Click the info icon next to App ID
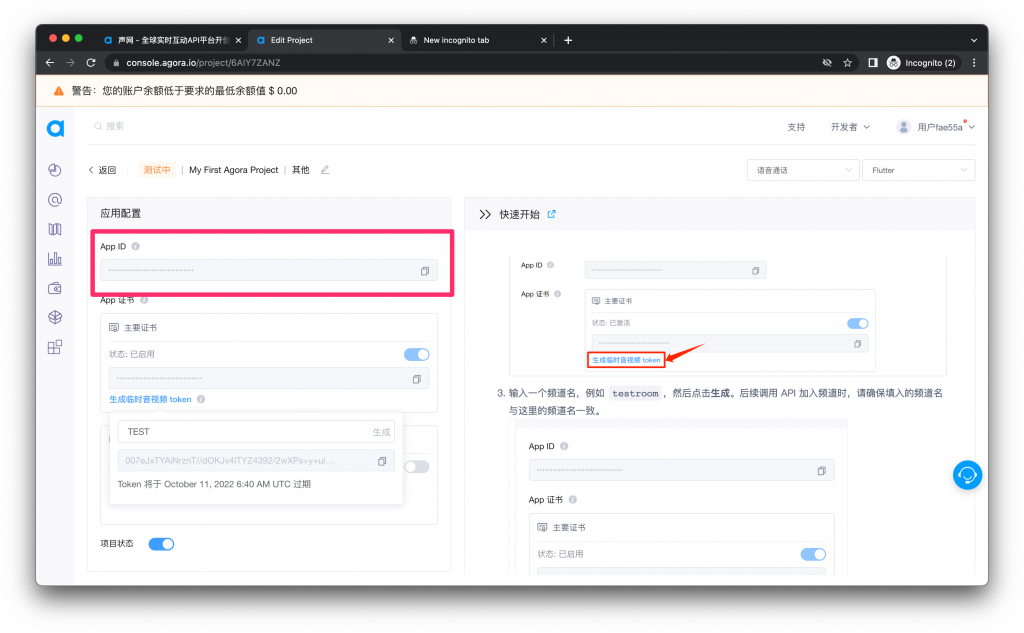Image resolution: width=1024 pixels, height=633 pixels. click(136, 246)
